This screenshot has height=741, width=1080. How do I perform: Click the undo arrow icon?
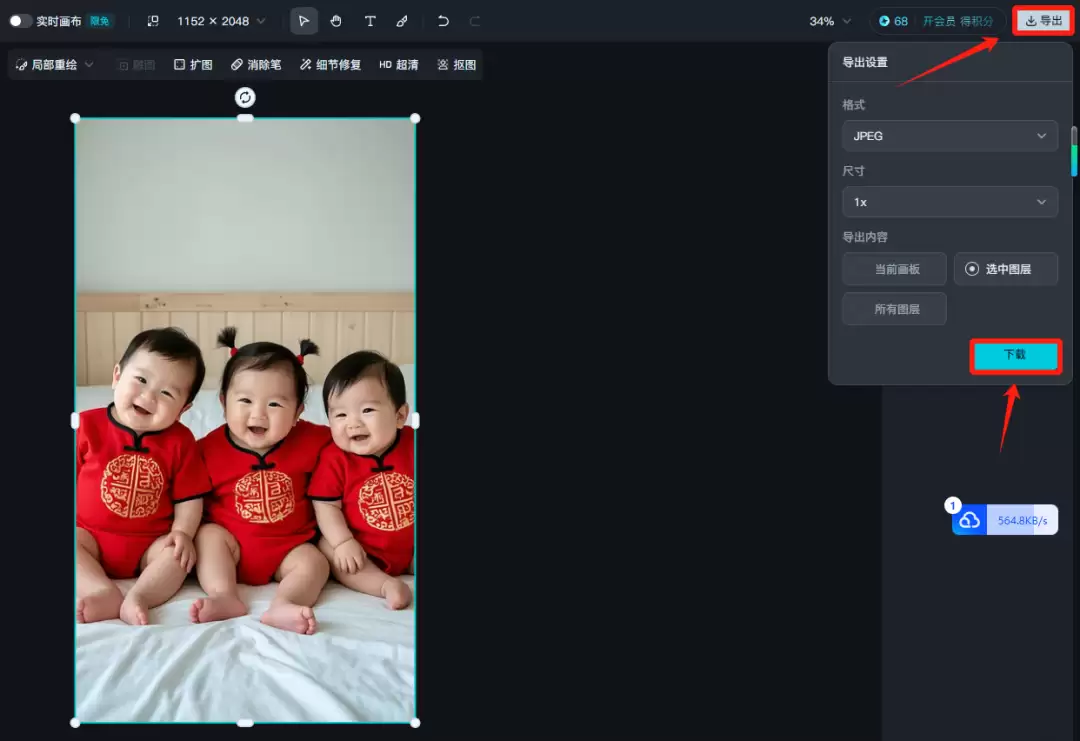pos(443,21)
